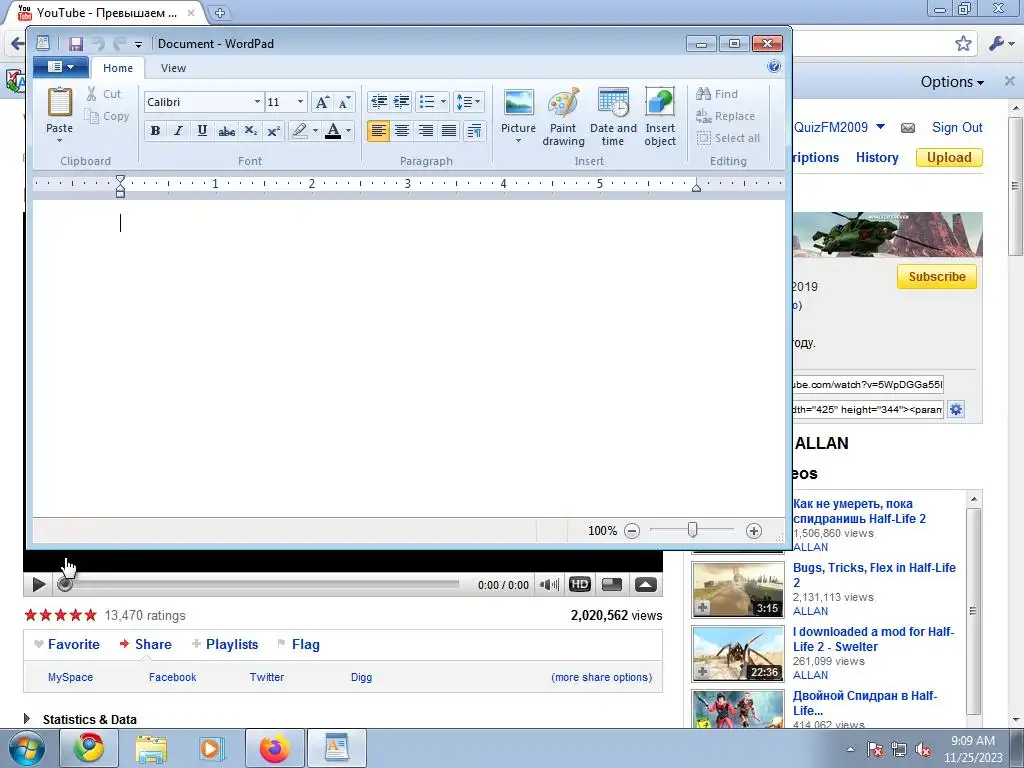Click the zoom out minus icon in WordPad
Screen dimensions: 1024x768
pyautogui.click(x=632, y=531)
